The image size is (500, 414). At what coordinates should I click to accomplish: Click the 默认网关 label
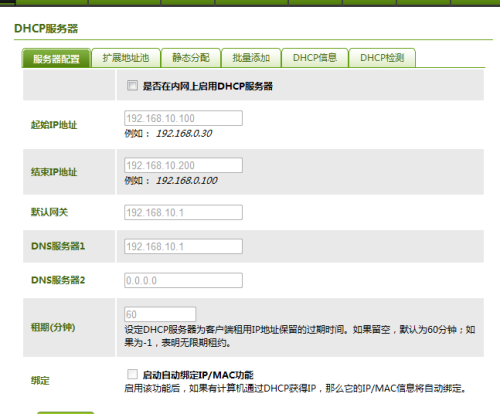click(49, 212)
